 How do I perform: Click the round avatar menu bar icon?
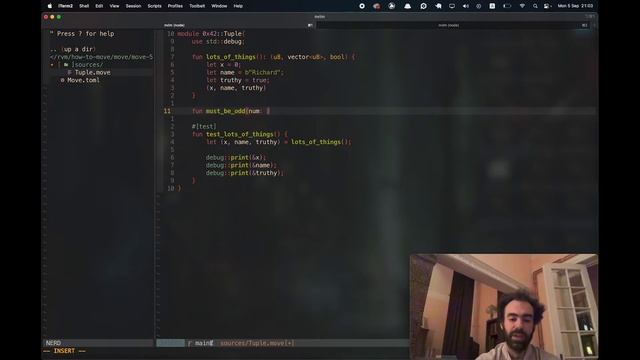[391, 6]
